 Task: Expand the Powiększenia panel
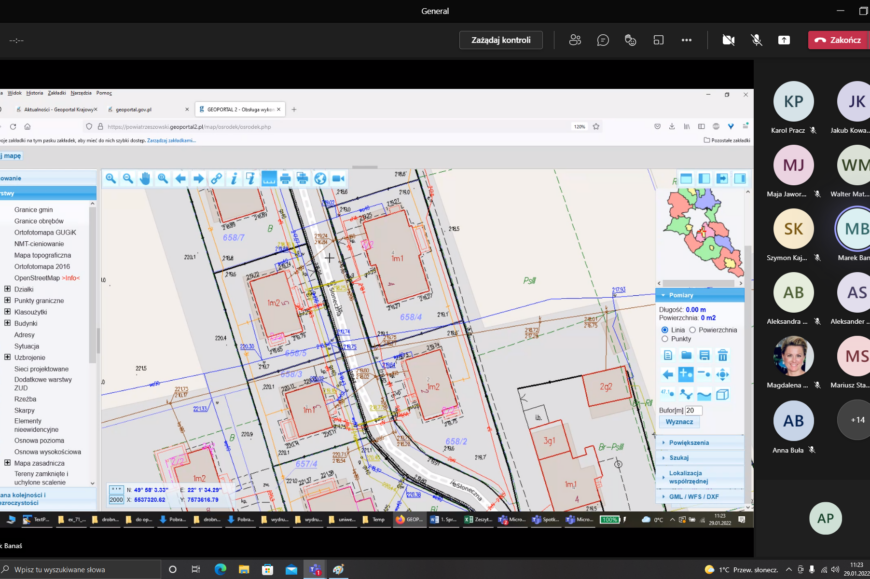(700, 443)
